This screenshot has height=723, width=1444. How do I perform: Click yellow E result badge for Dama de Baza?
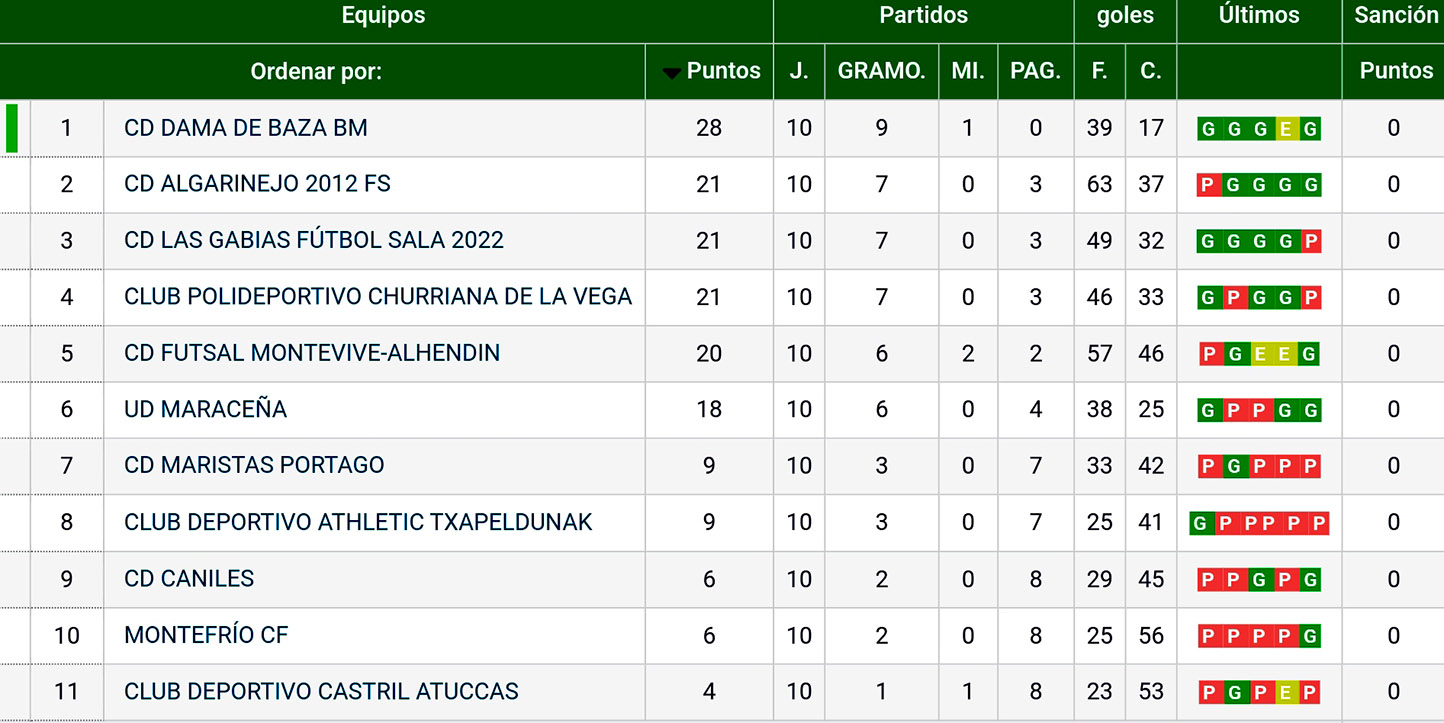pyautogui.click(x=1286, y=129)
